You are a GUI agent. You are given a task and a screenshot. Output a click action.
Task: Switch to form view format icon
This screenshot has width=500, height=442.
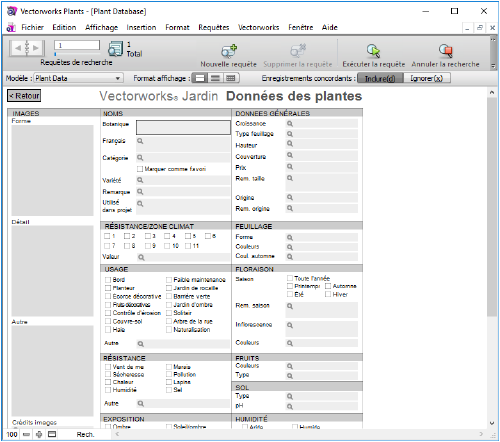click(x=200, y=78)
